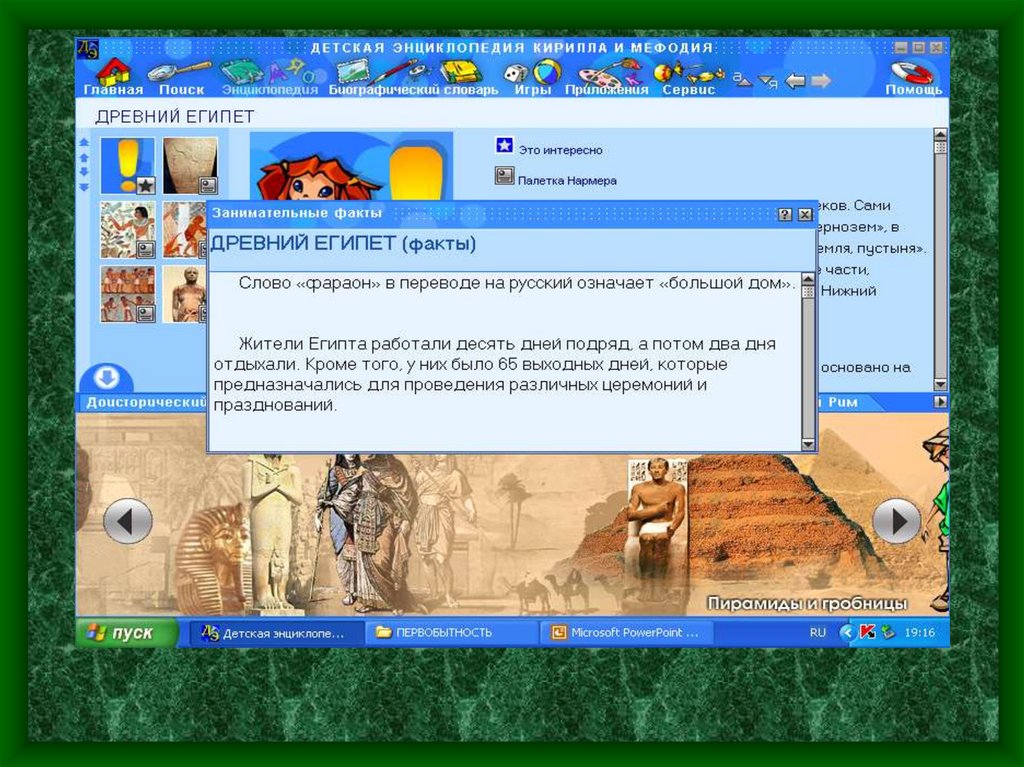Viewport: 1024px width, 767px height.
Task: Go to Главная via house icon
Action: tap(113, 78)
